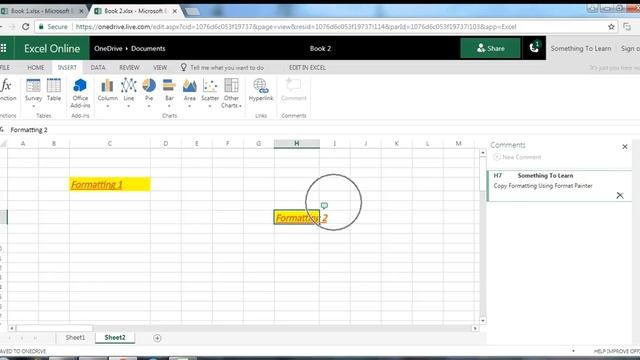The height and width of the screenshot is (360, 640).
Task: Open the VIEW ribbon tab
Action: coord(160,67)
